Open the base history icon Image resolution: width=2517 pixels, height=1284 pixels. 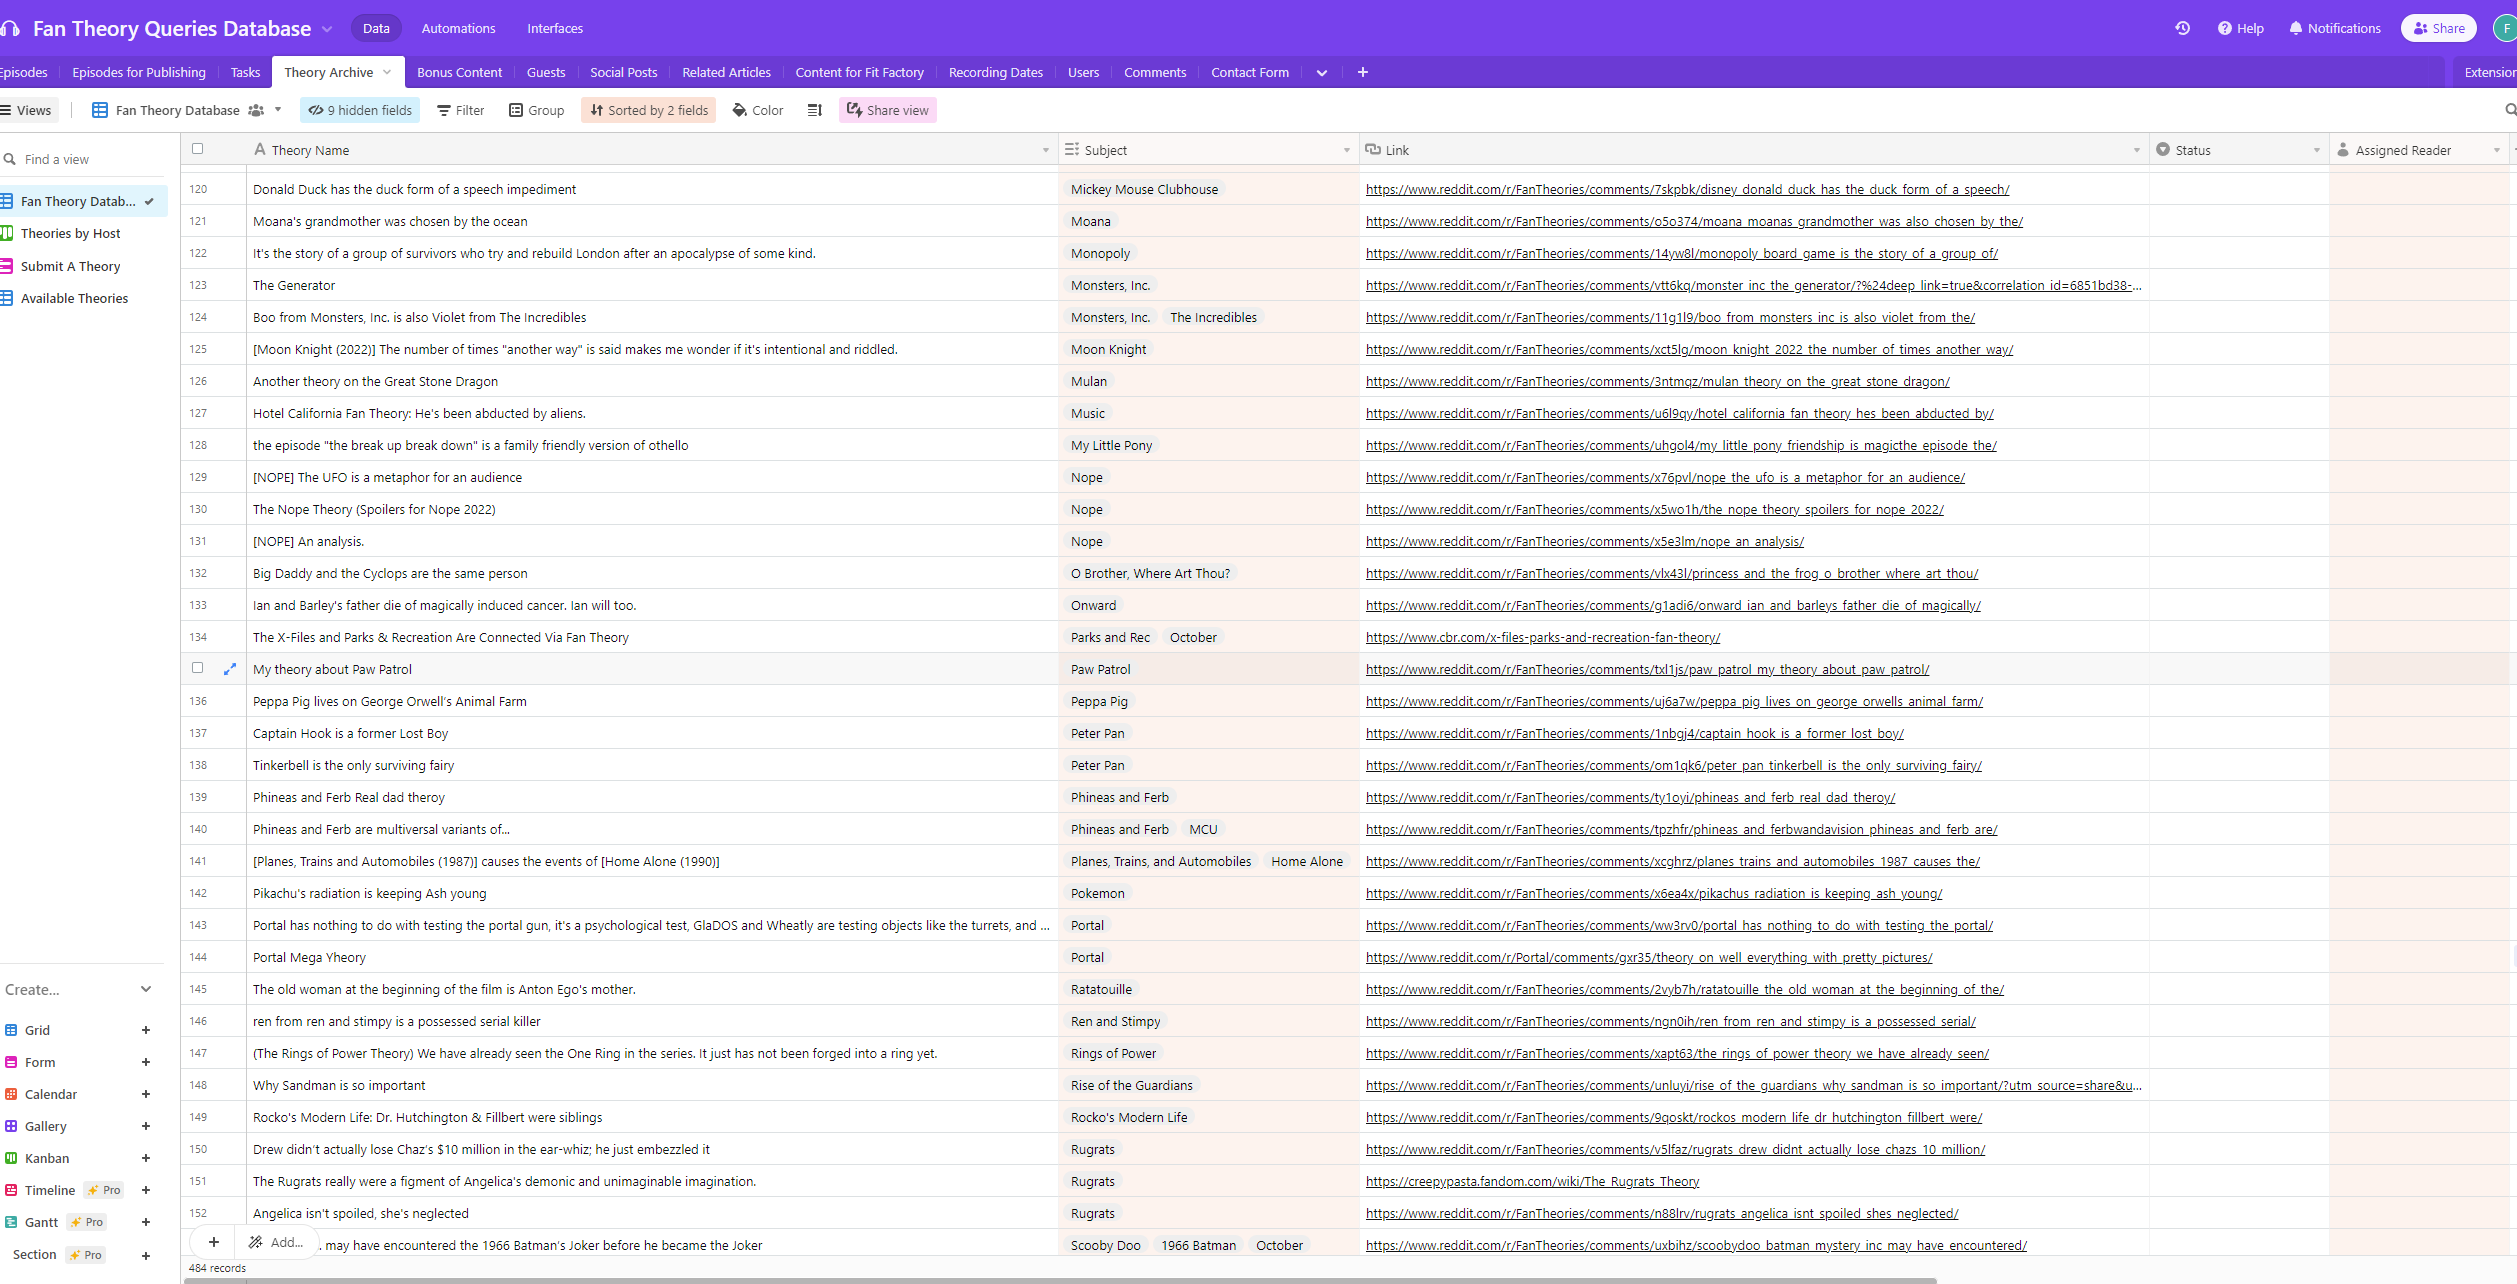pos(2182,28)
